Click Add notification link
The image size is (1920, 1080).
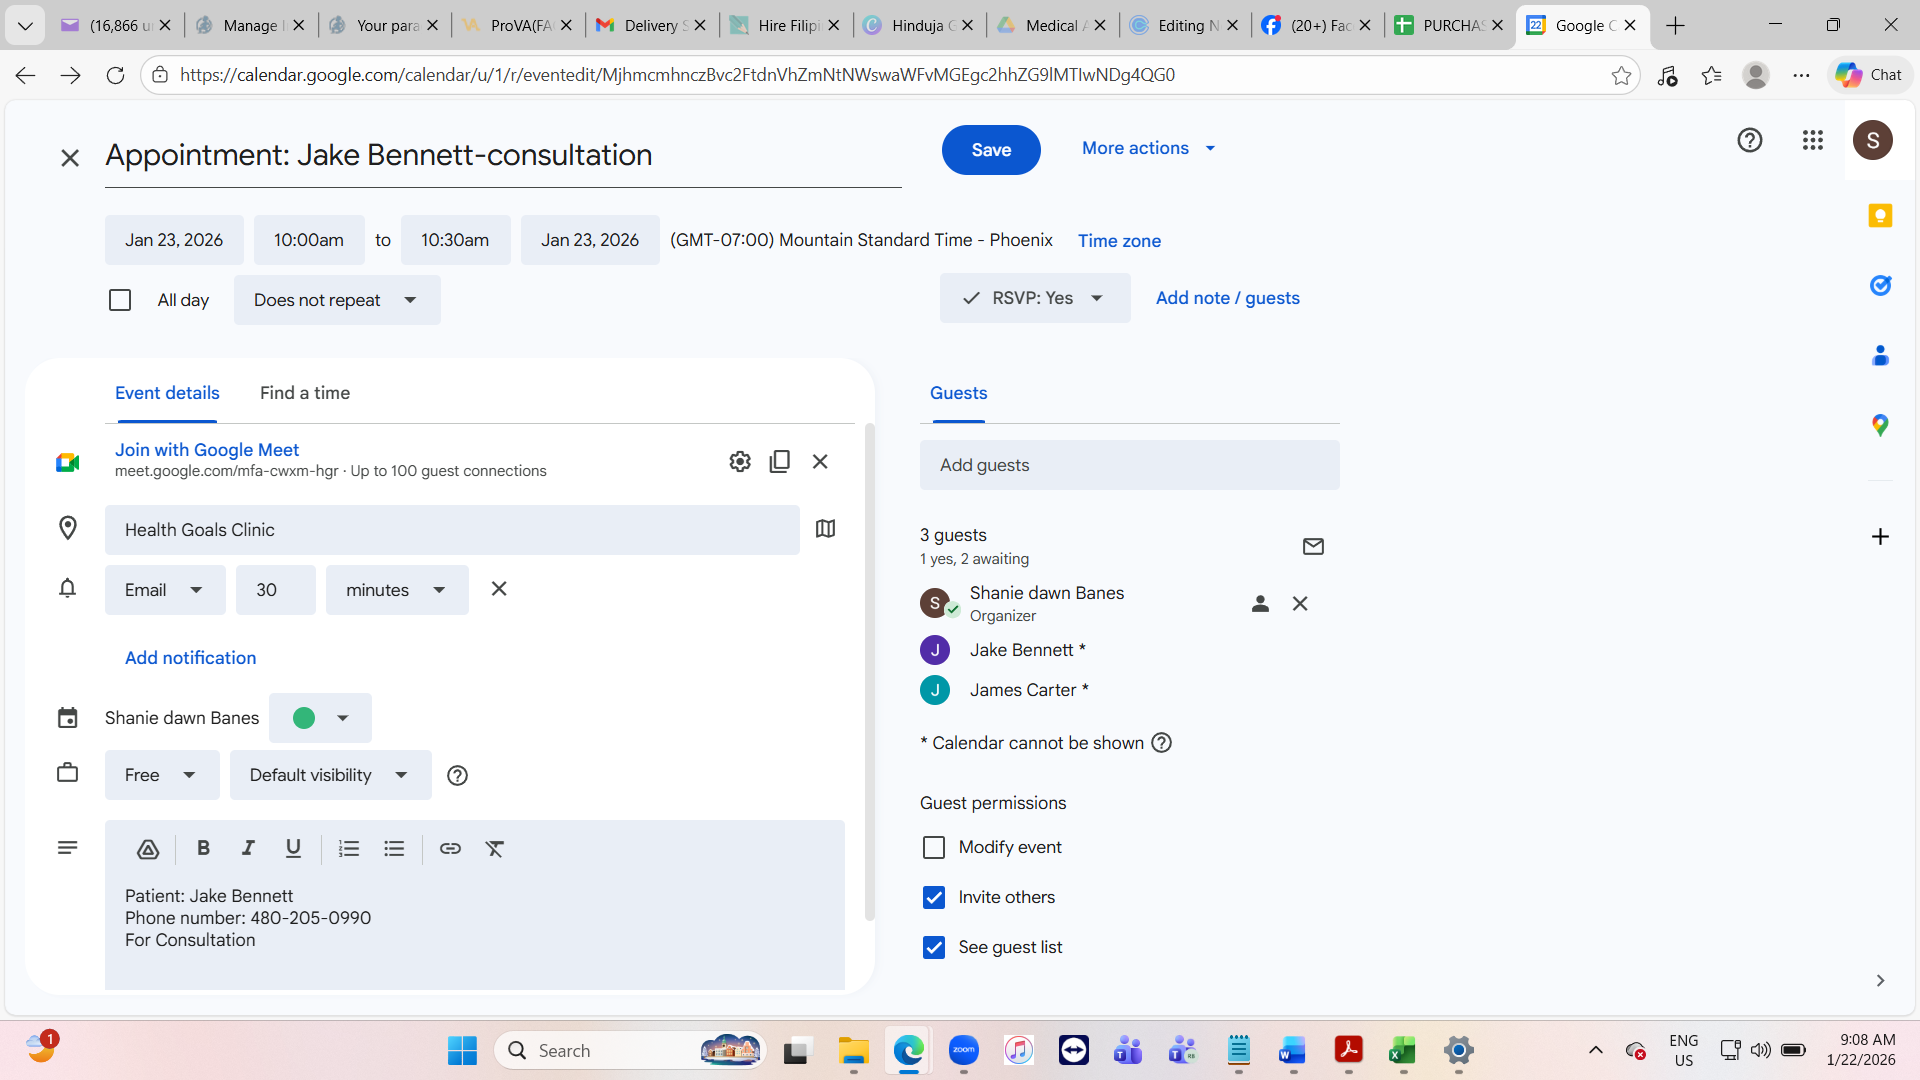click(x=190, y=658)
